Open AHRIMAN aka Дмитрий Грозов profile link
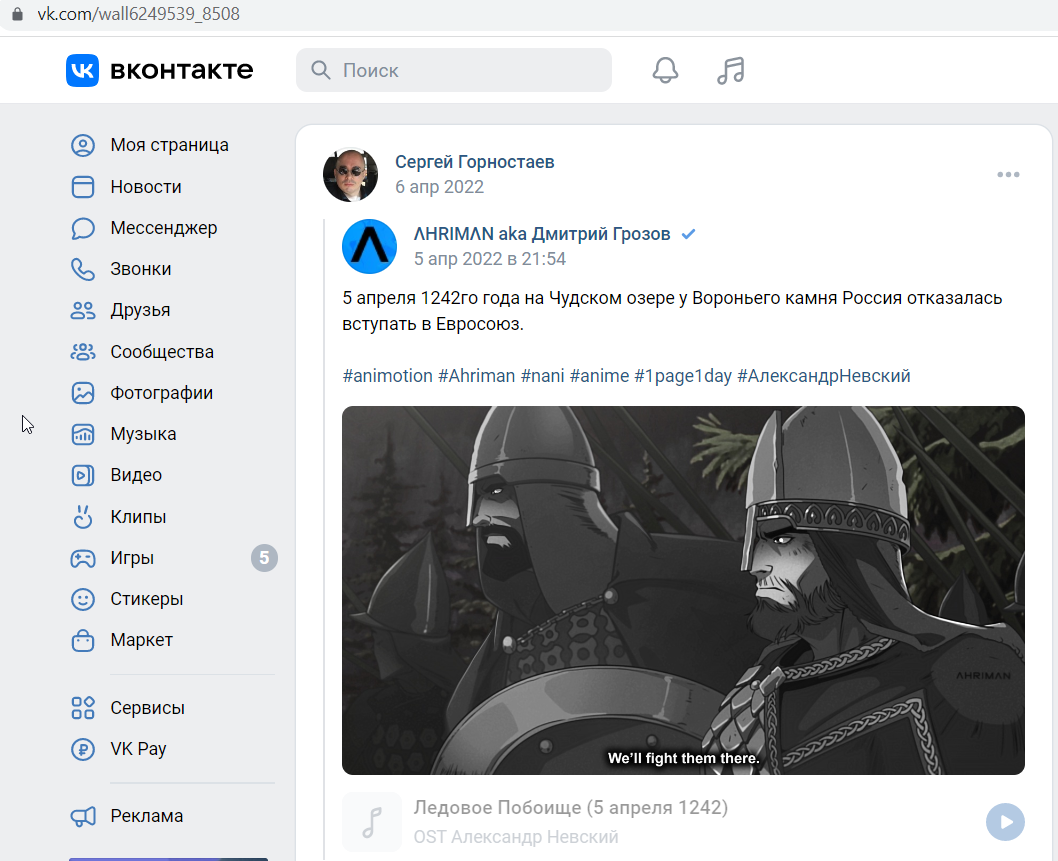Viewport: 1058px width, 861px height. click(542, 234)
